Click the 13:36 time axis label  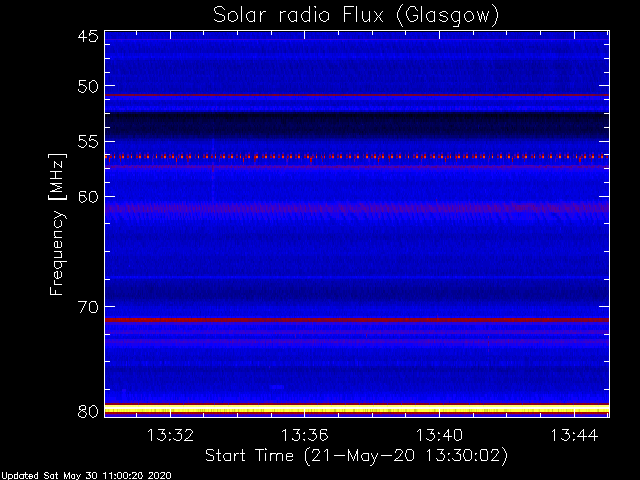tap(304, 435)
